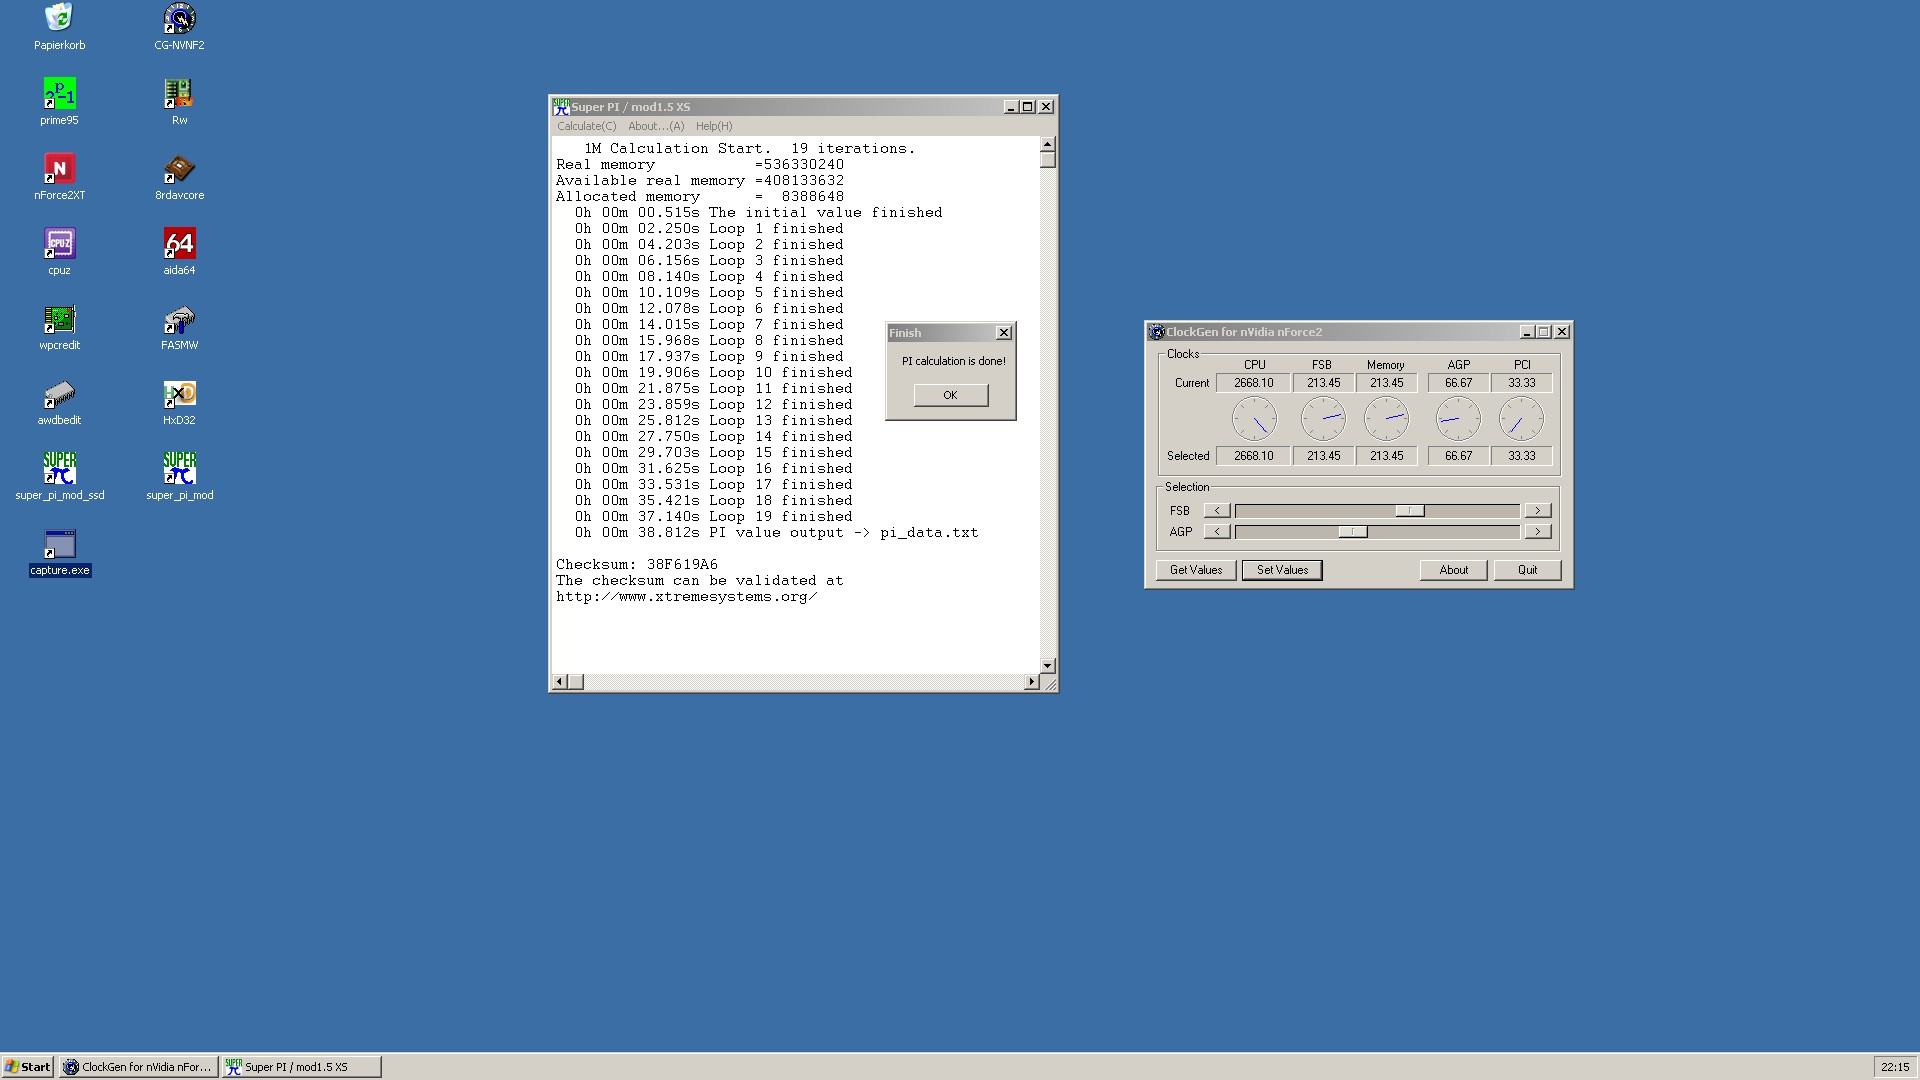Maximize the Super PI window

(1028, 107)
